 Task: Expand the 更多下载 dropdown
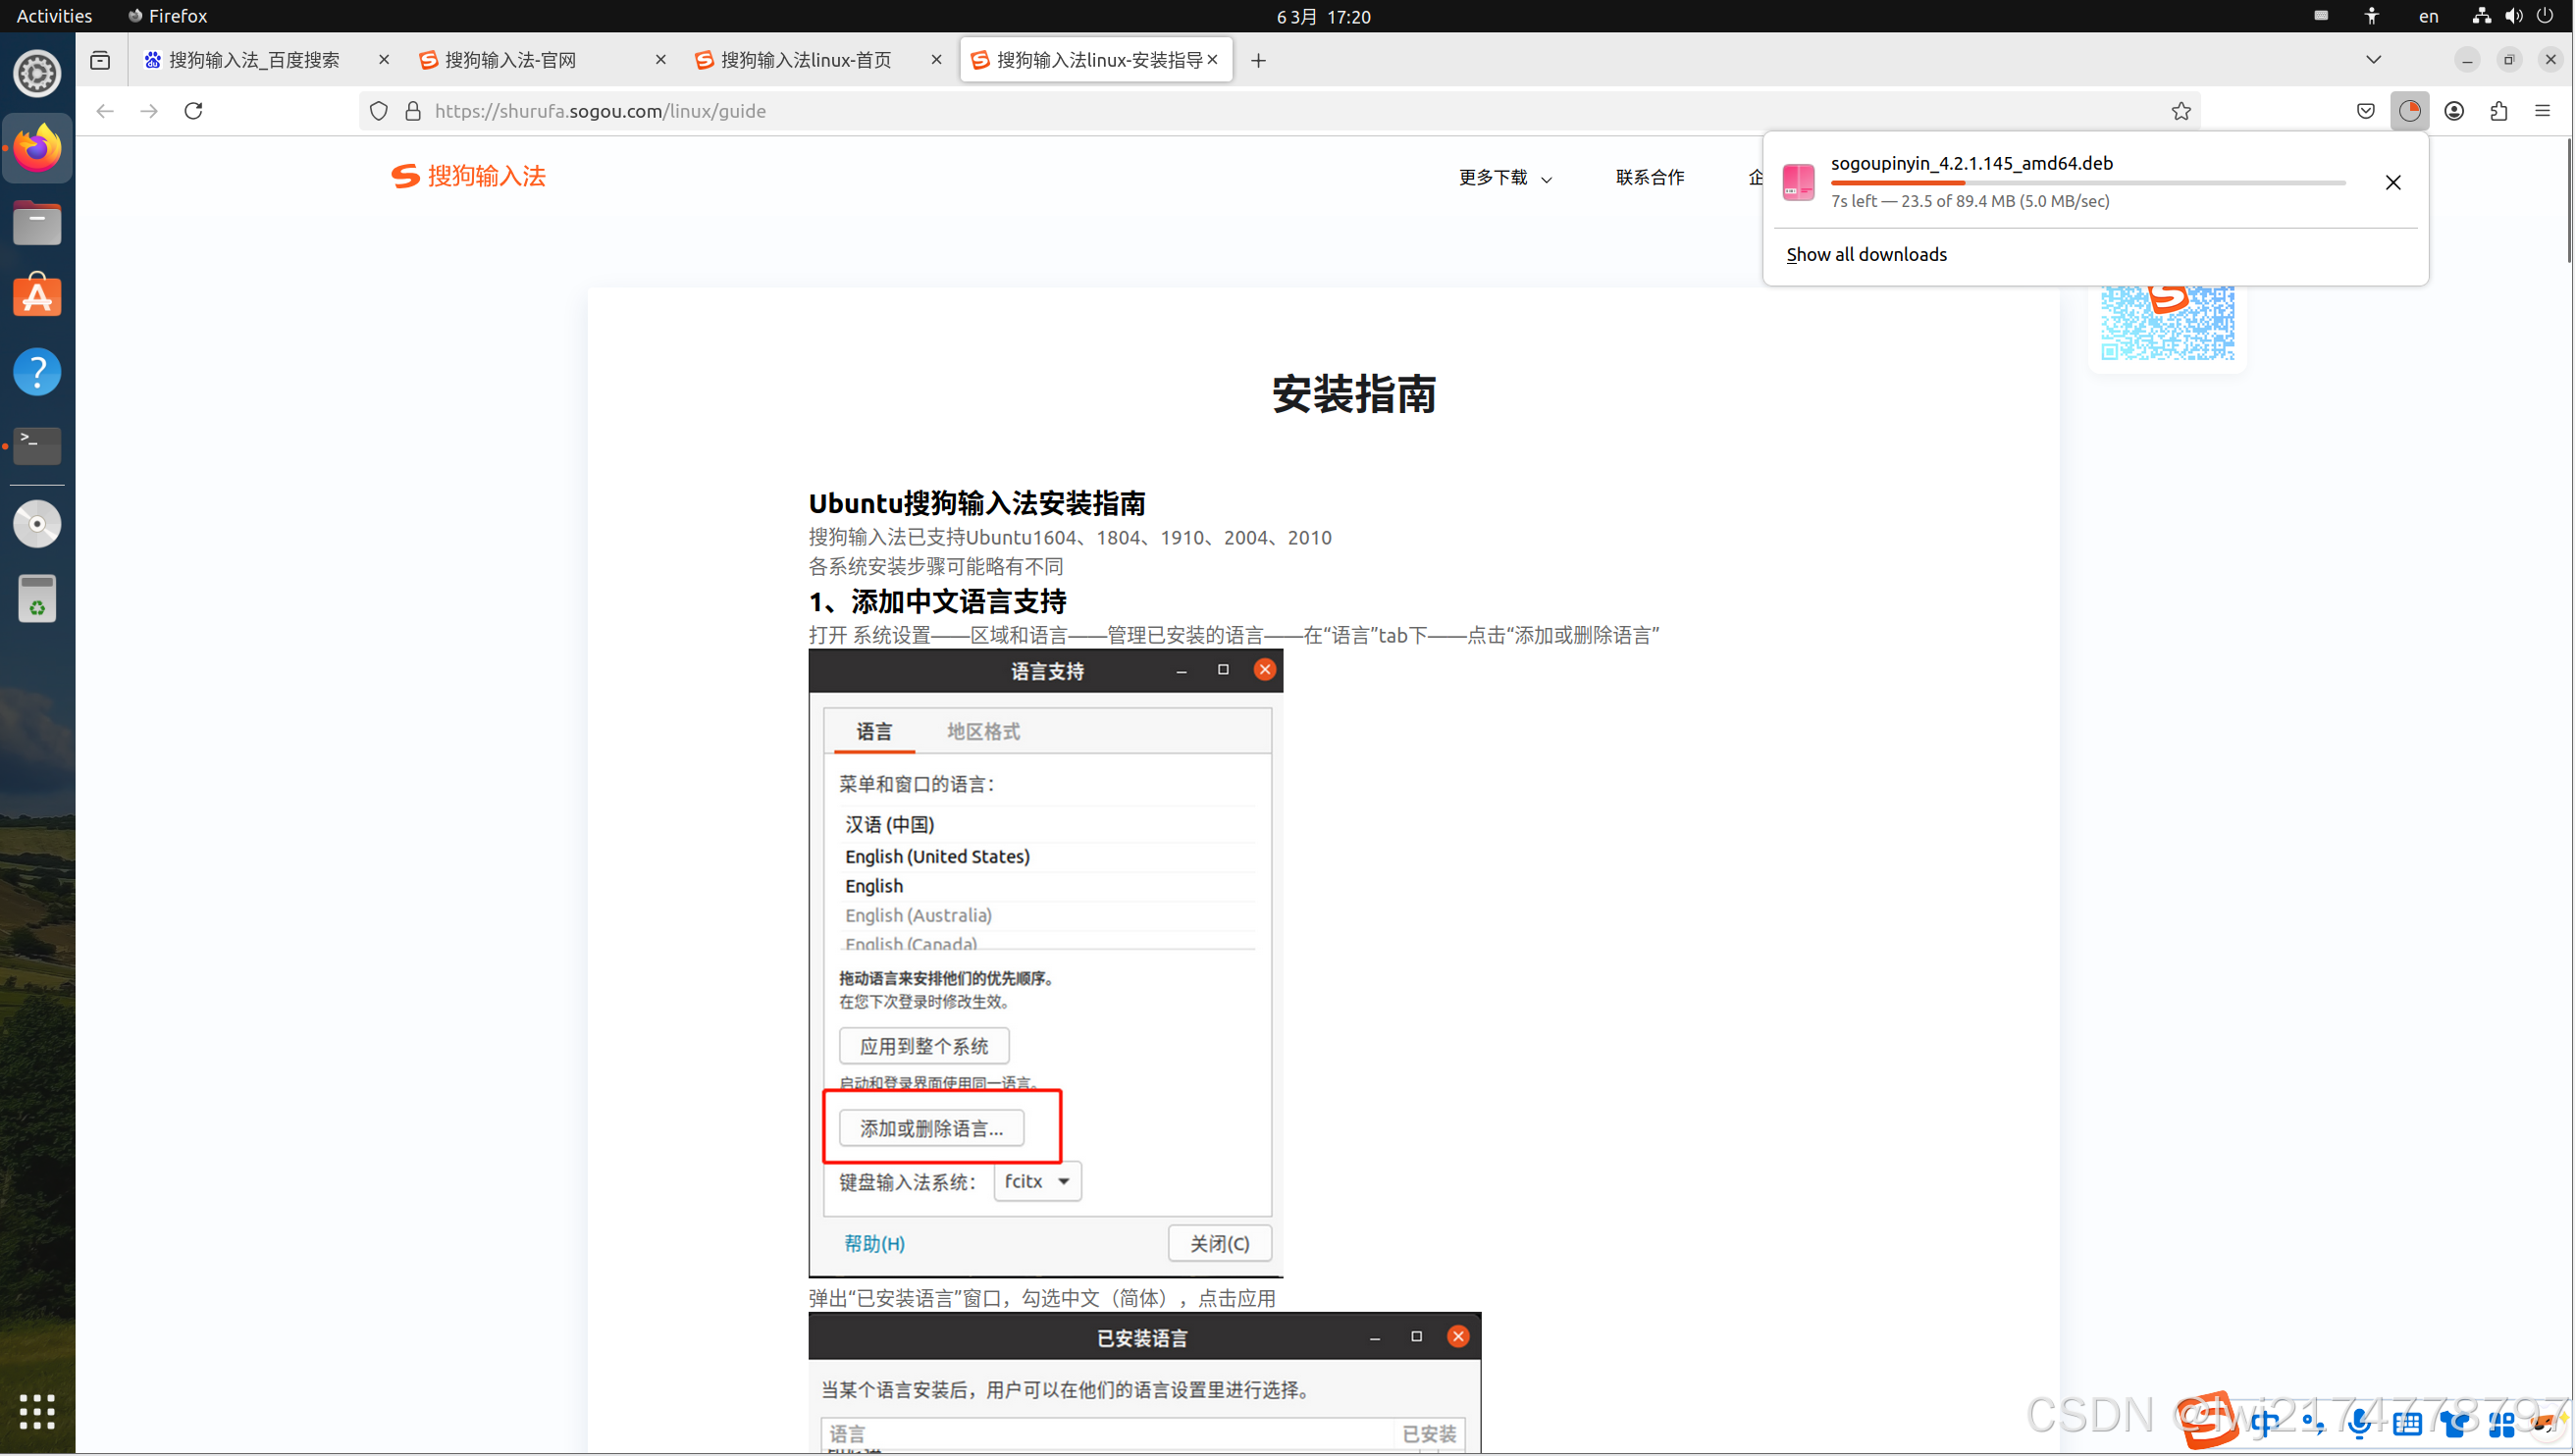tap(1506, 177)
